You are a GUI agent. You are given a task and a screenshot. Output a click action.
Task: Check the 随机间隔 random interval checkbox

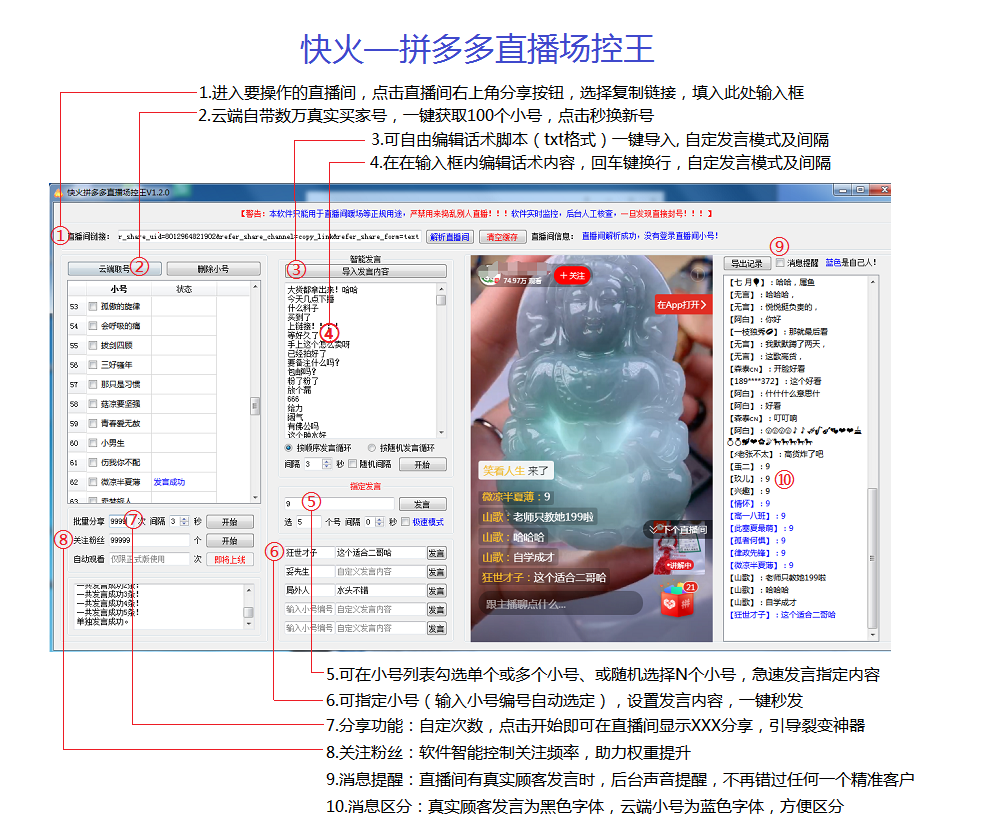point(352,464)
